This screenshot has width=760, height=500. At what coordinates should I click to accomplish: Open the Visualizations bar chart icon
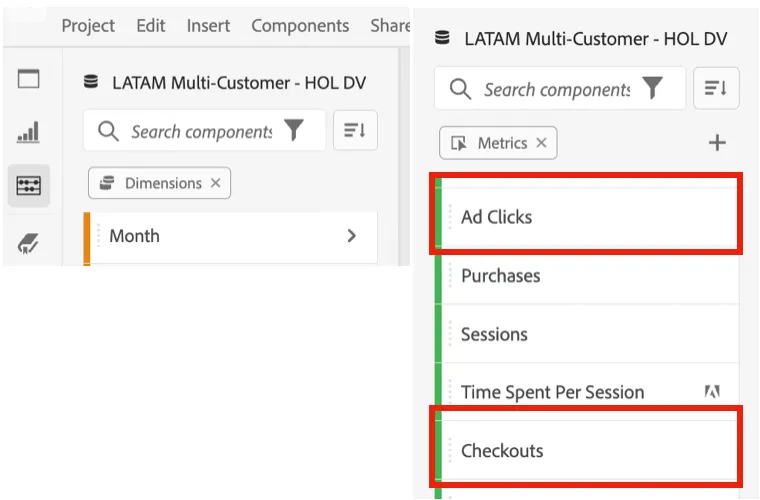[x=29, y=132]
